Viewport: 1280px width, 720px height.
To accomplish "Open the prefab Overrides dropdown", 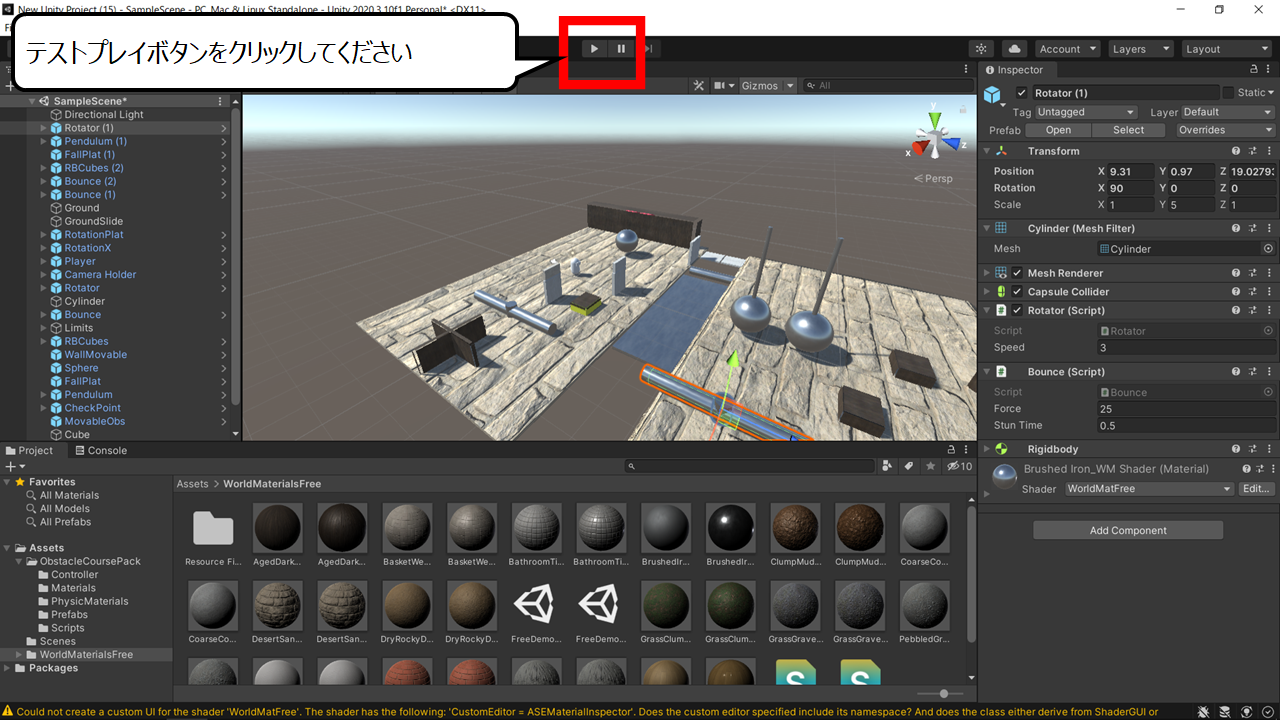I will pyautogui.click(x=1224, y=130).
